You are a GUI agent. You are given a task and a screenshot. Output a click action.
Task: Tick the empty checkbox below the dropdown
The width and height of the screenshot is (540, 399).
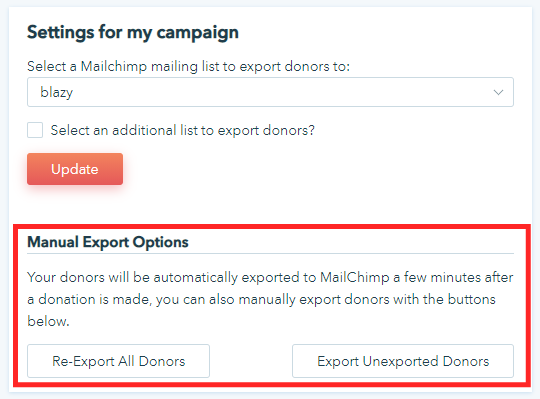click(35, 130)
